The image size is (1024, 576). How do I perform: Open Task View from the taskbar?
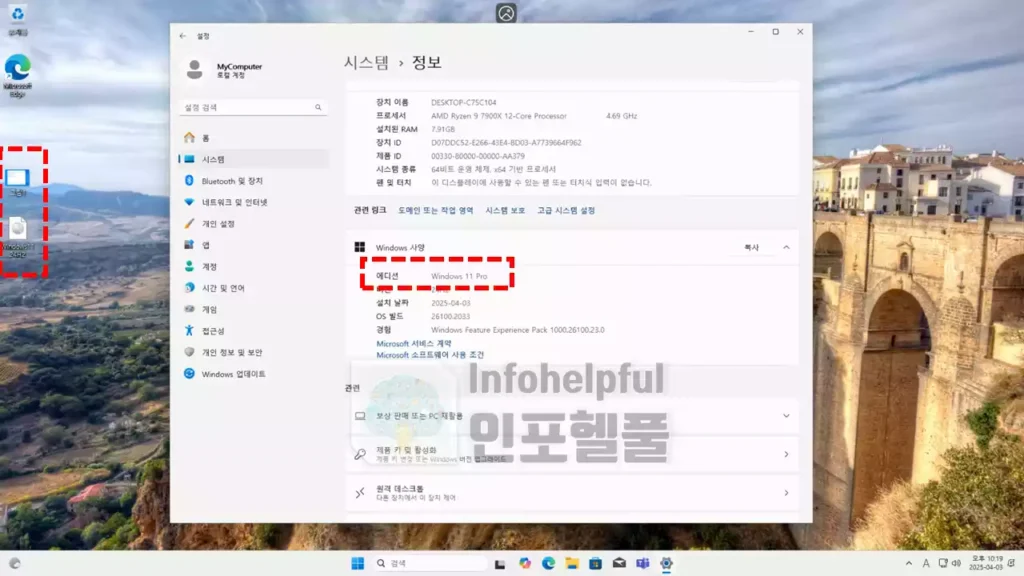tap(500, 564)
